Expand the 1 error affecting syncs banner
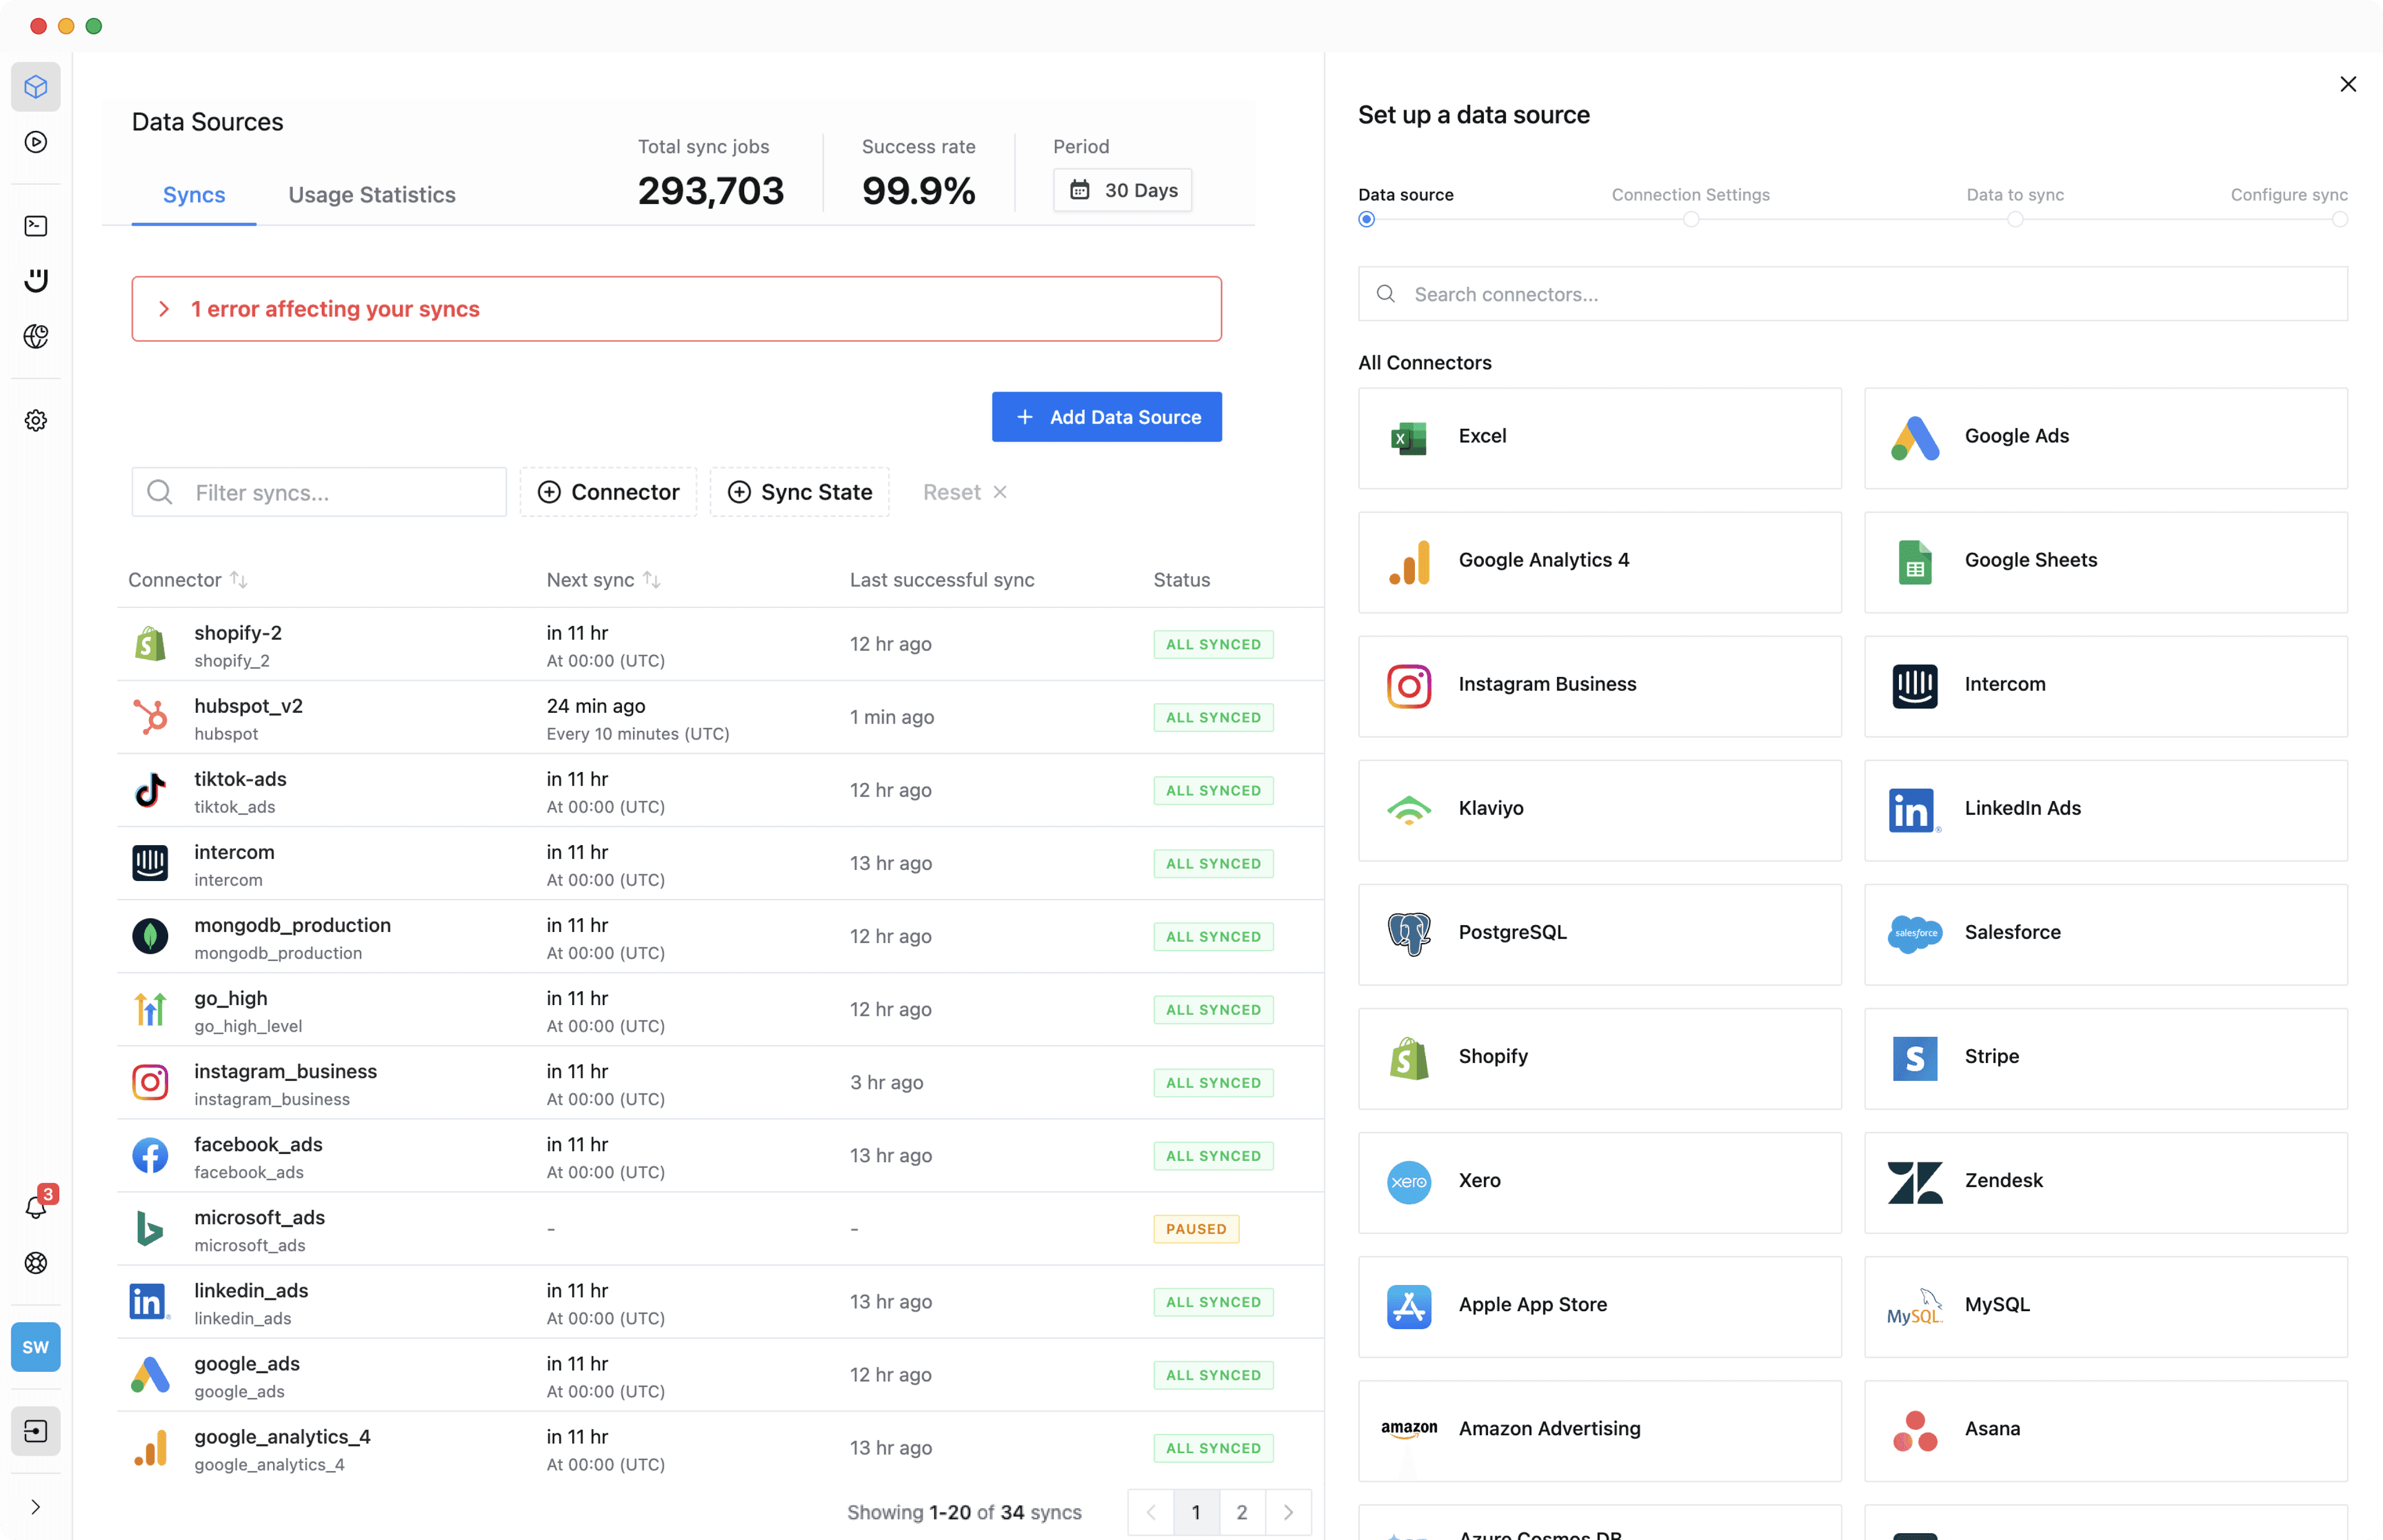 677,309
